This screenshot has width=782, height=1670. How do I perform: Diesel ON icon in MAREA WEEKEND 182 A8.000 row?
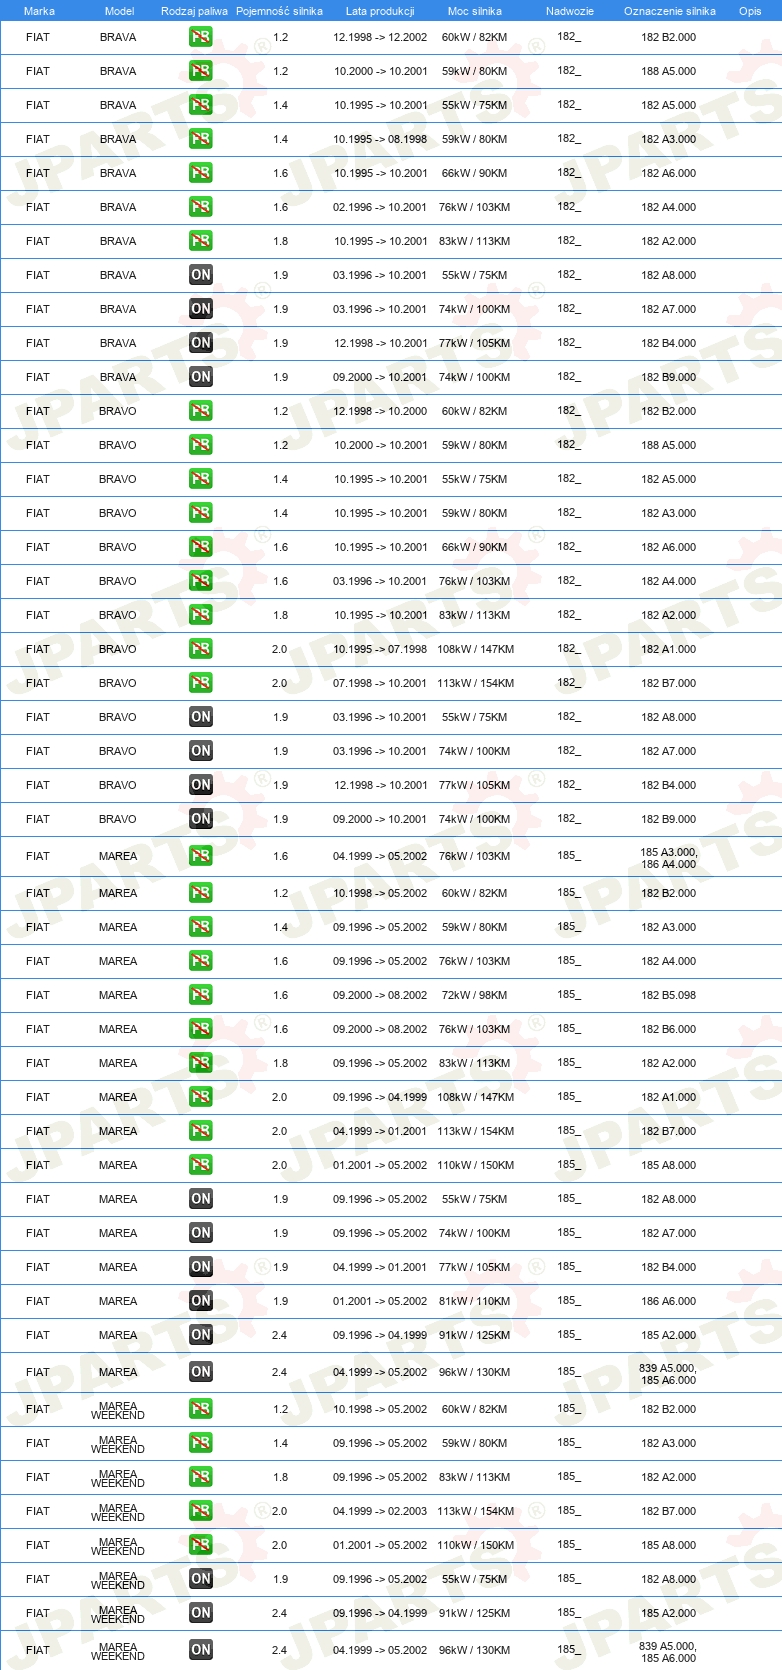point(201,1579)
